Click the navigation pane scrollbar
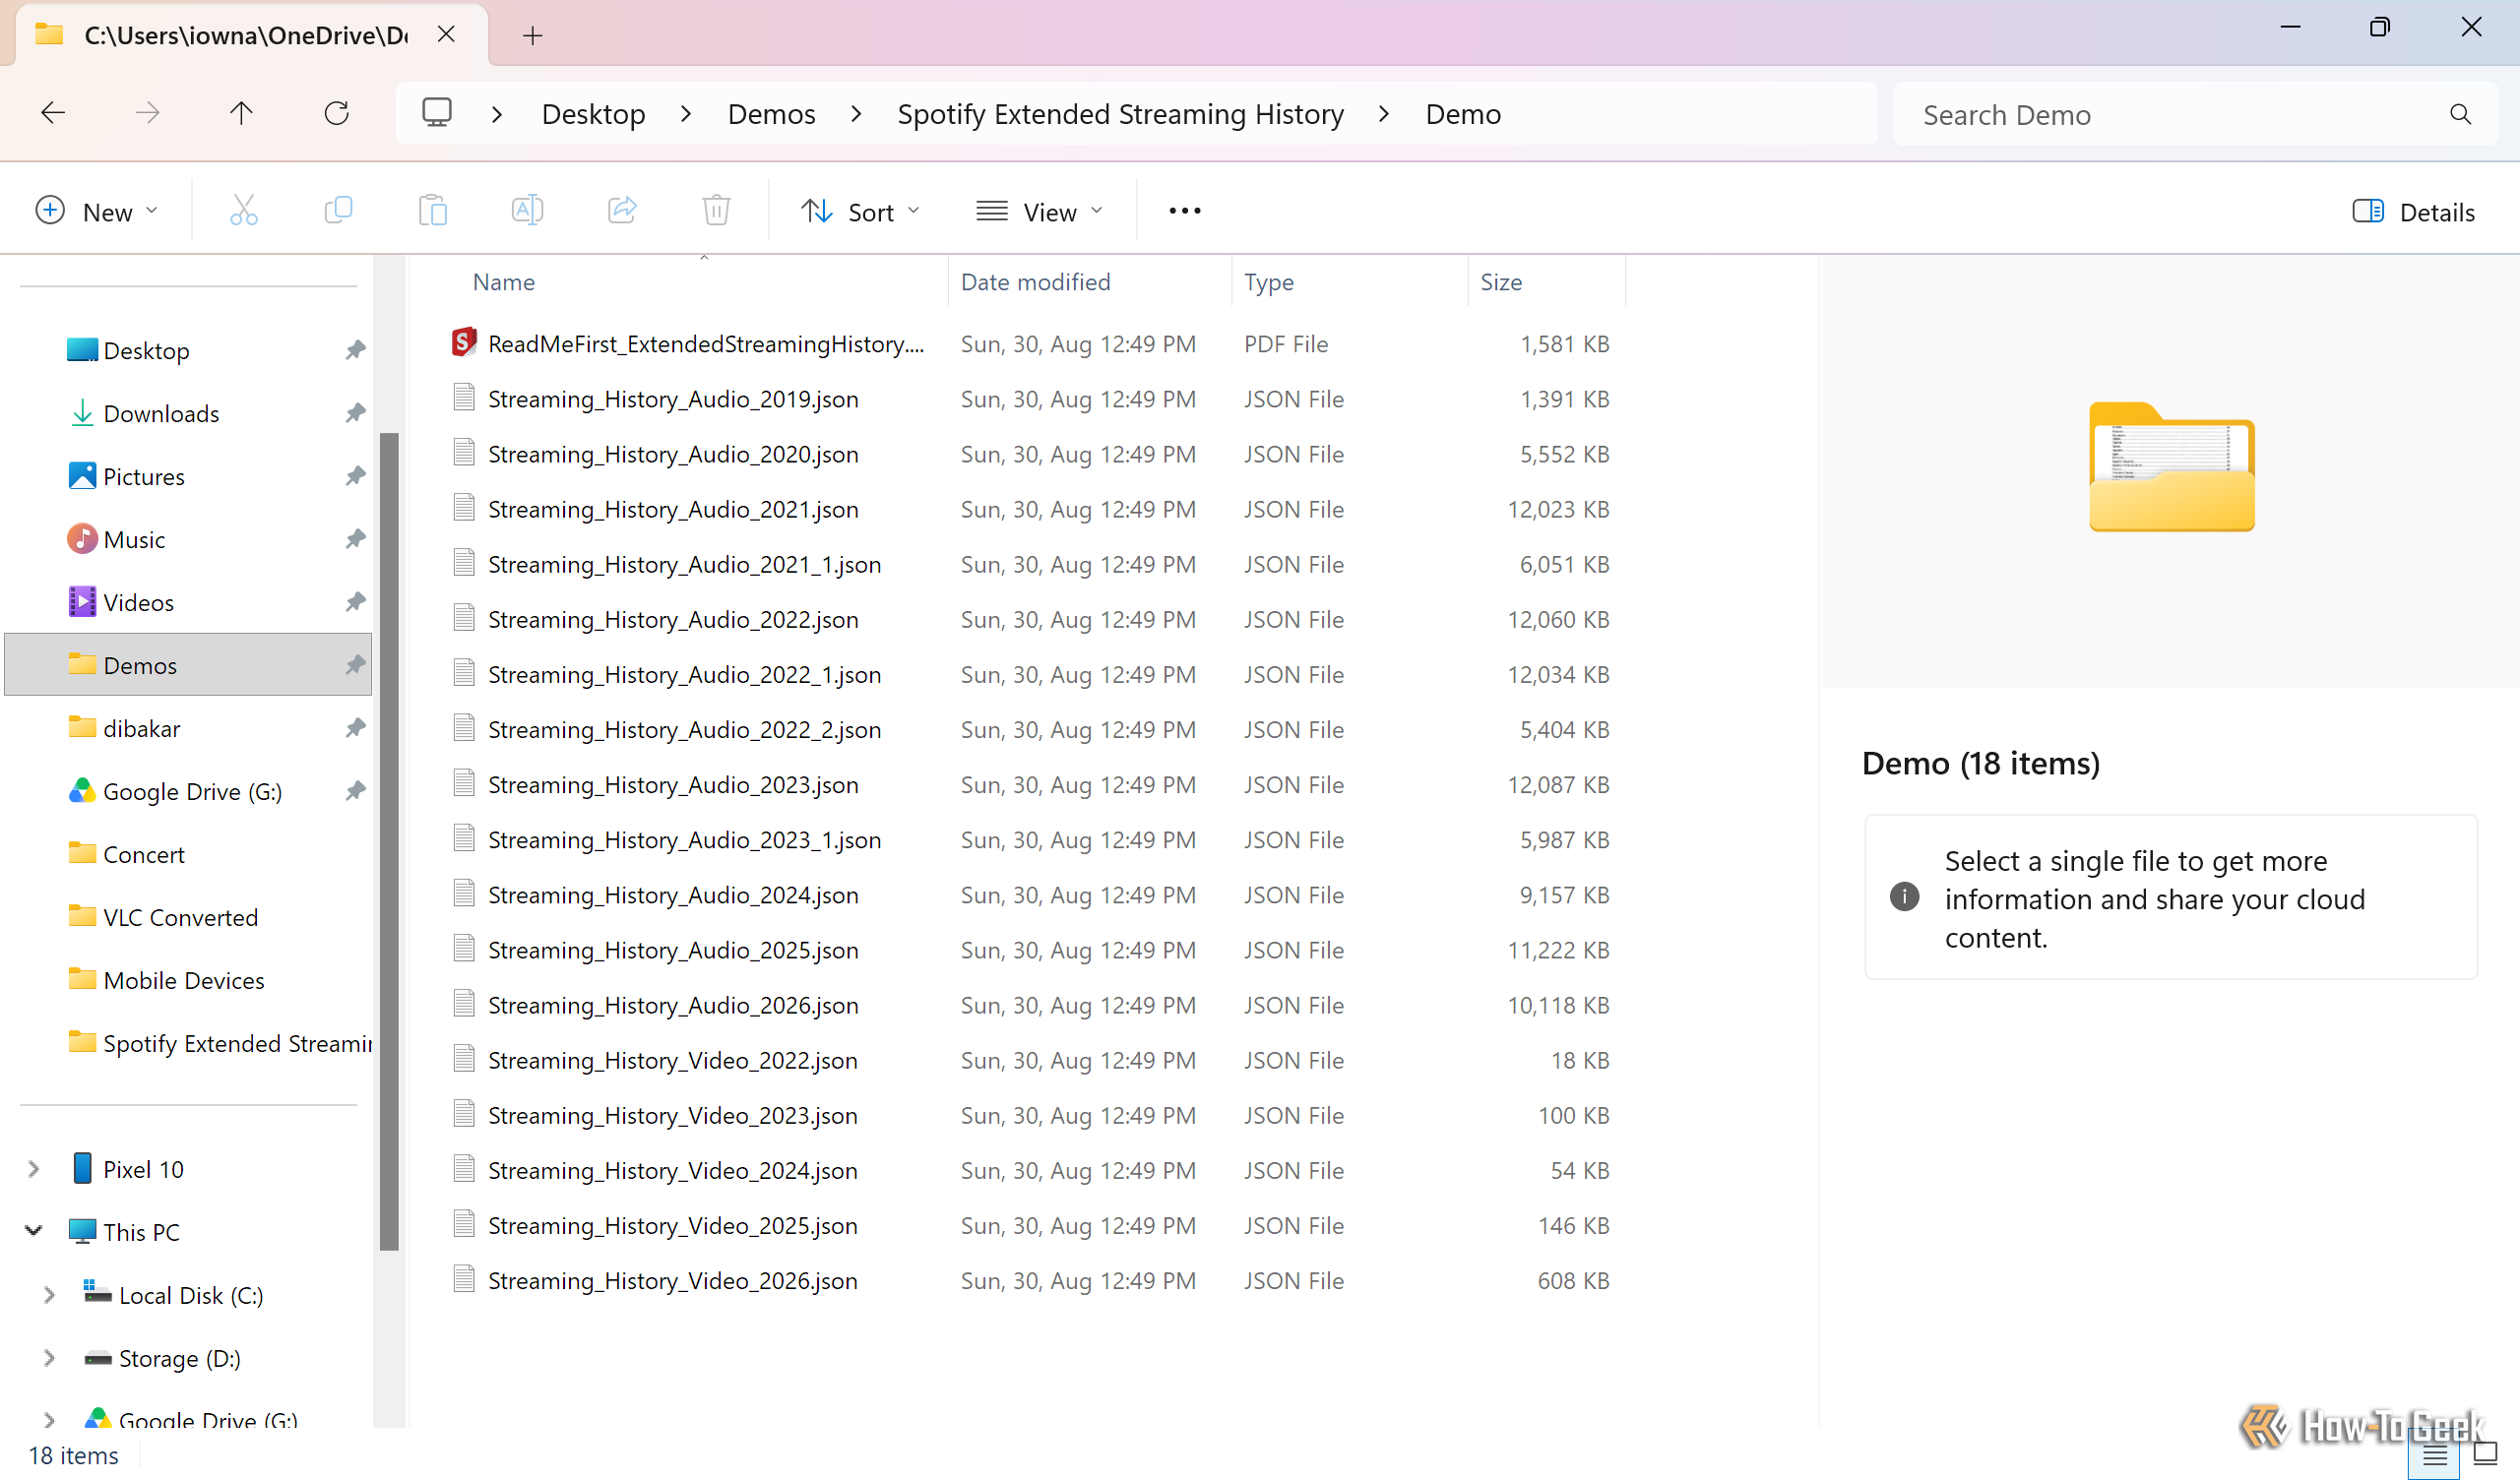This screenshot has height=1480, width=2520. pyautogui.click(x=389, y=840)
